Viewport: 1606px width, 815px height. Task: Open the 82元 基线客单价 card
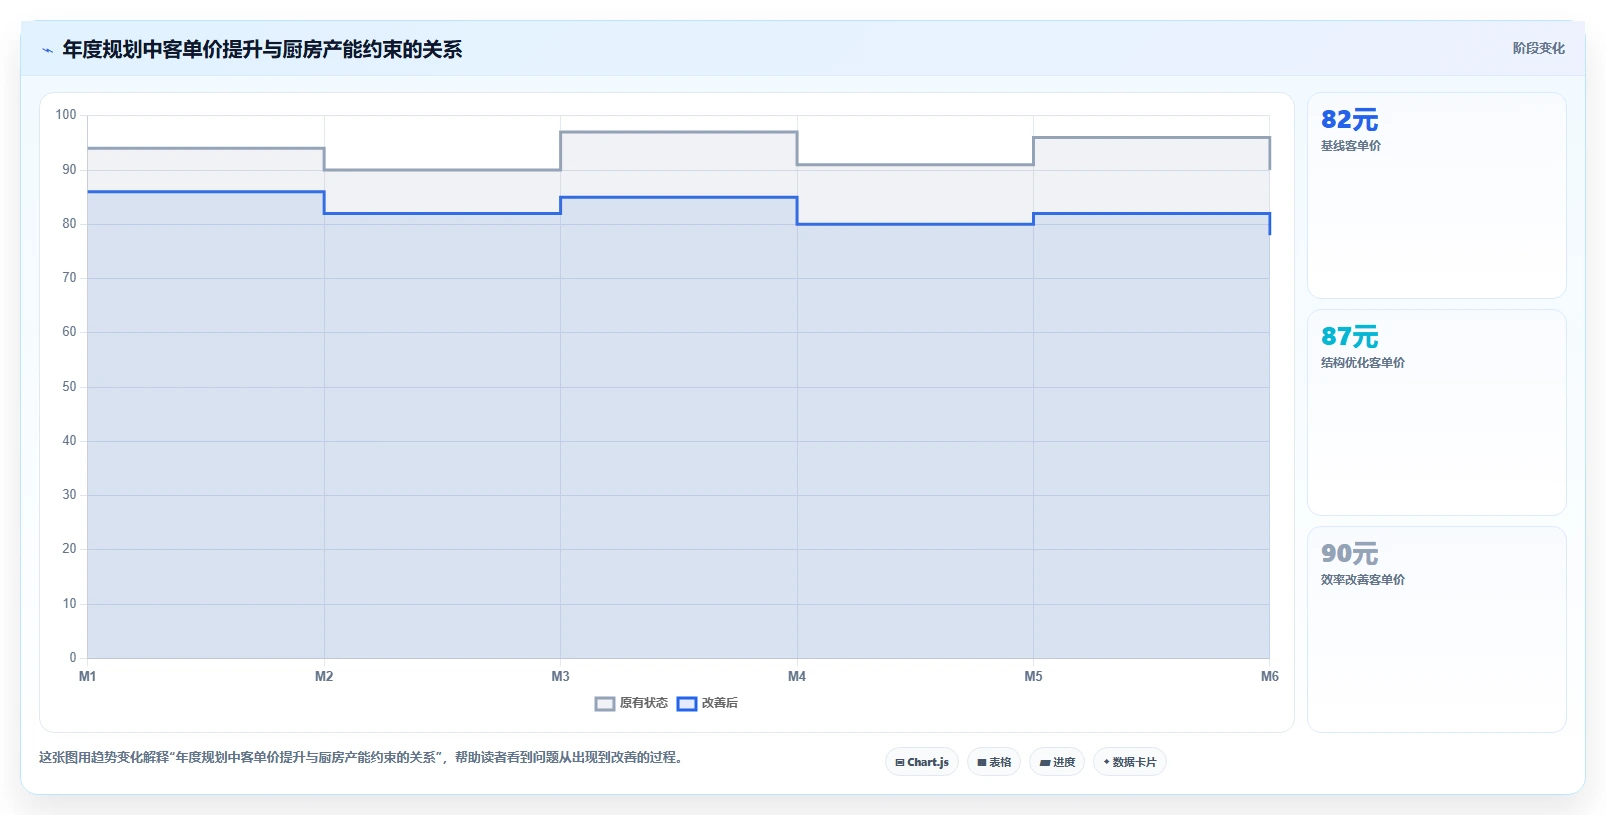pyautogui.click(x=1437, y=196)
